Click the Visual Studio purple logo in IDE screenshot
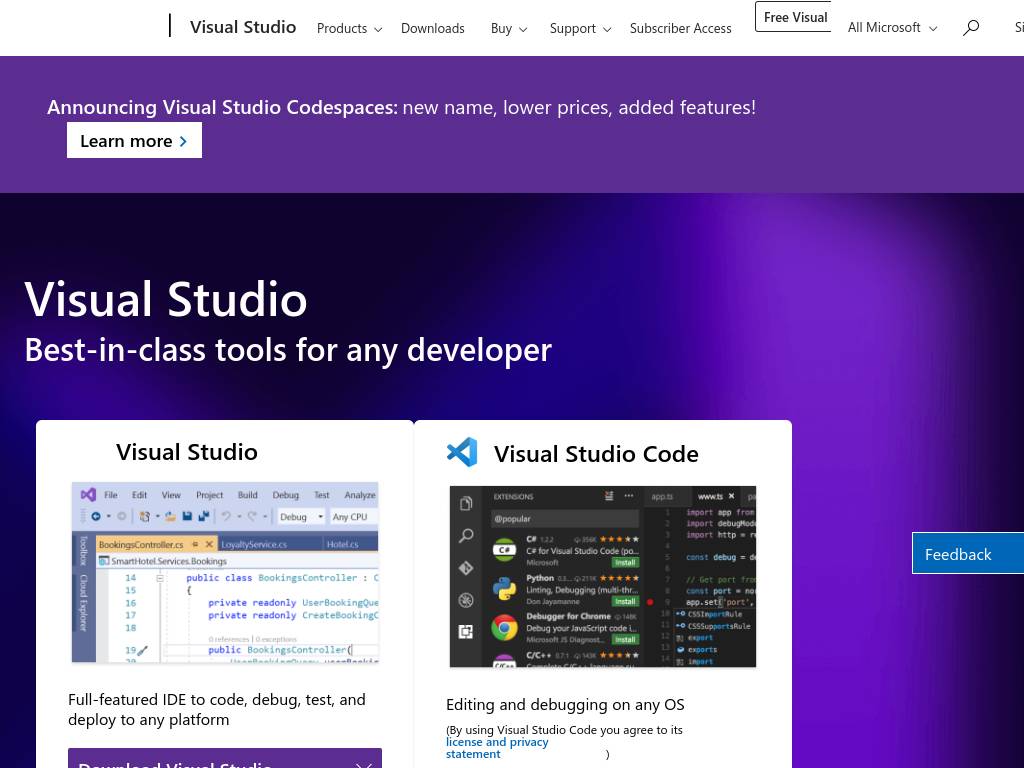This screenshot has height=768, width=1024. 88,494
